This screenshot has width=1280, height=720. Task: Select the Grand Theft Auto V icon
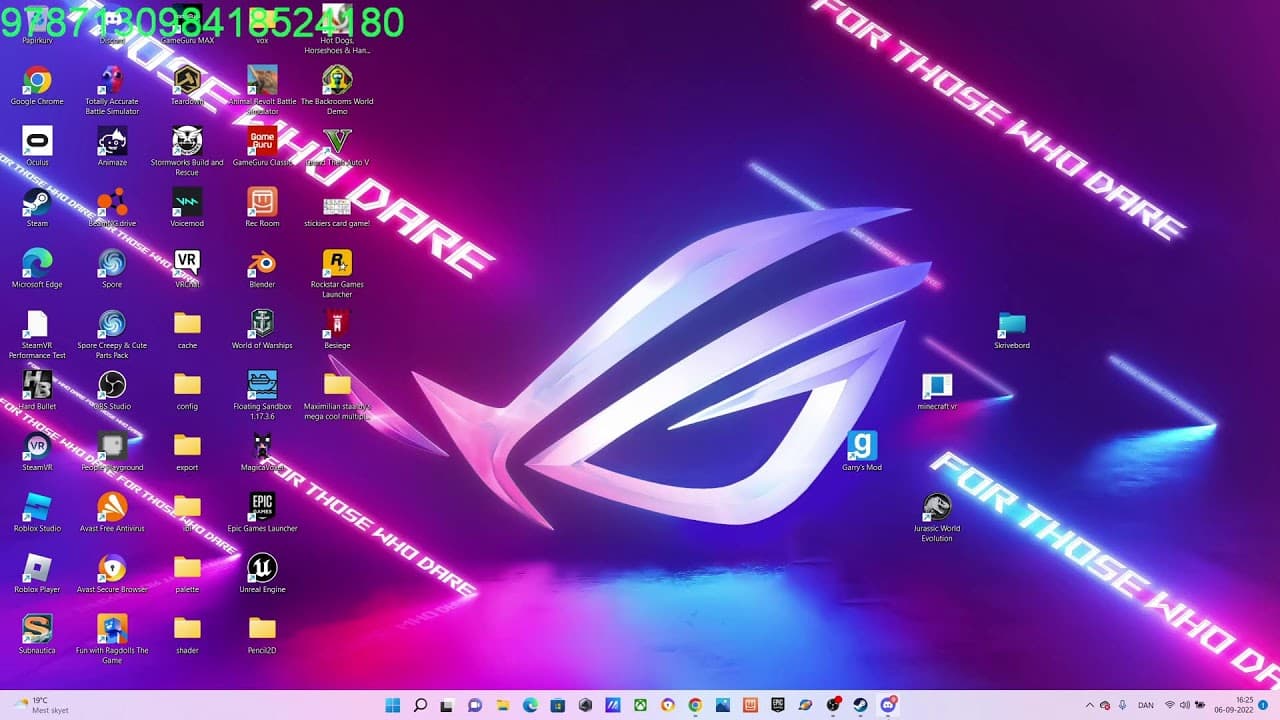pos(337,147)
